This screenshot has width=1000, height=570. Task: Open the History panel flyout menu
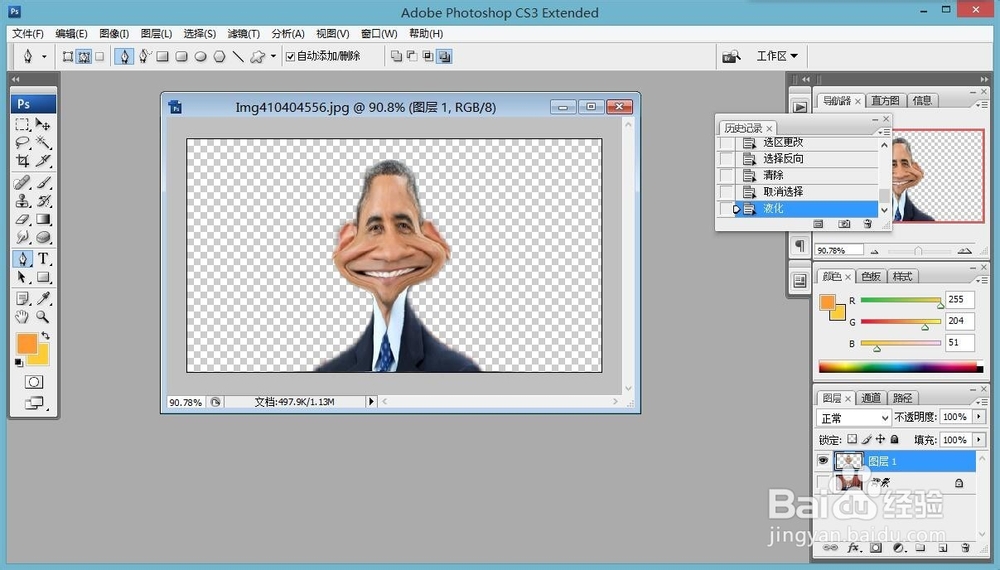click(x=884, y=131)
